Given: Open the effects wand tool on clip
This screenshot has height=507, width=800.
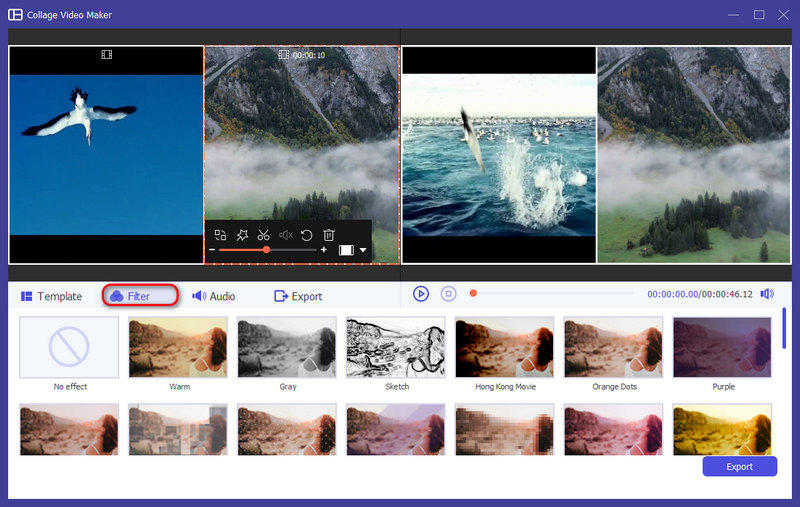Looking at the screenshot, I should click(242, 235).
